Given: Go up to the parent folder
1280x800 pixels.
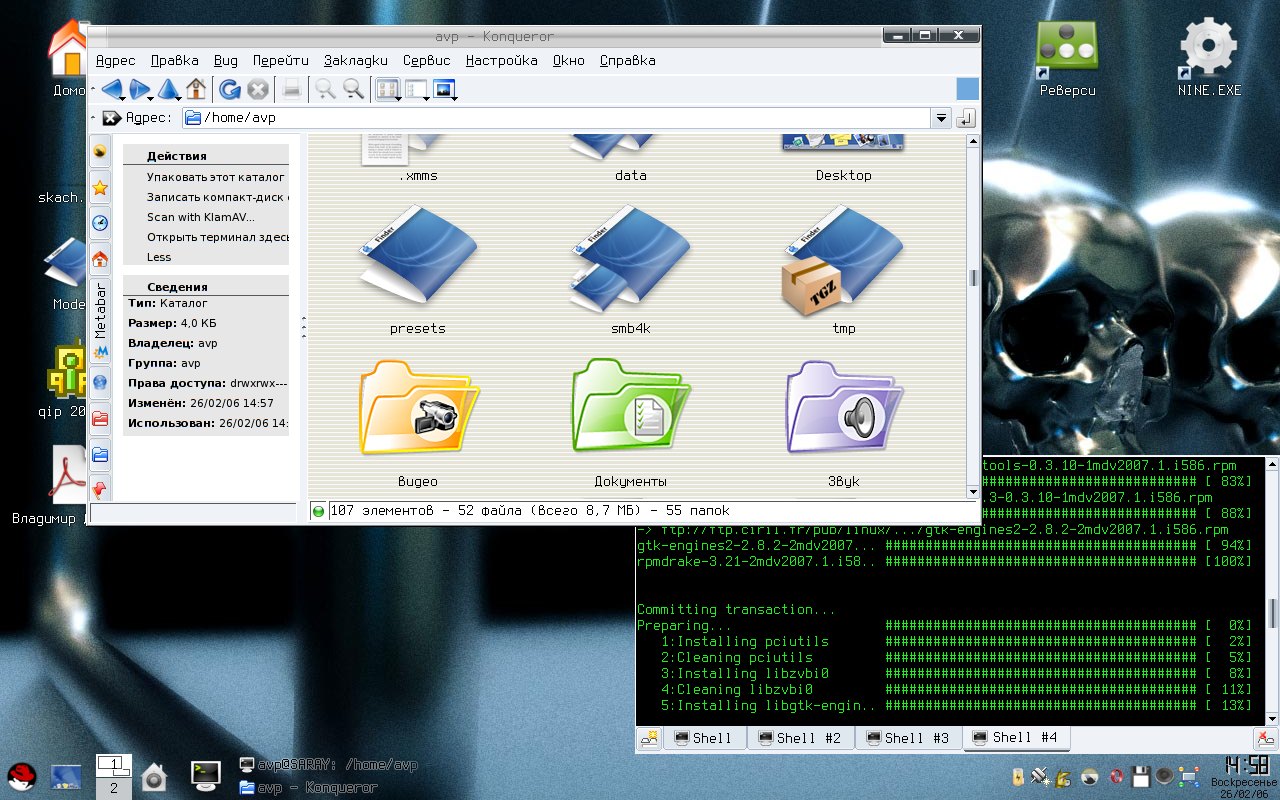Looking at the screenshot, I should [x=168, y=89].
